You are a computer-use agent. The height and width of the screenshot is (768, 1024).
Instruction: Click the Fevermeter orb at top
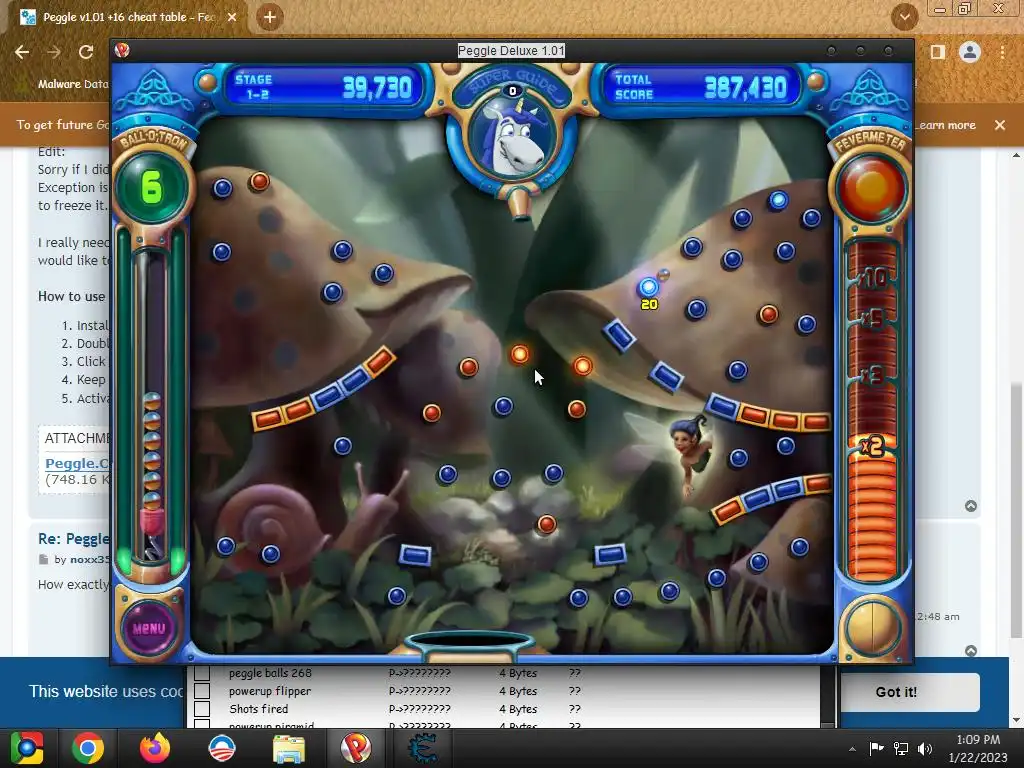pyautogui.click(x=871, y=189)
